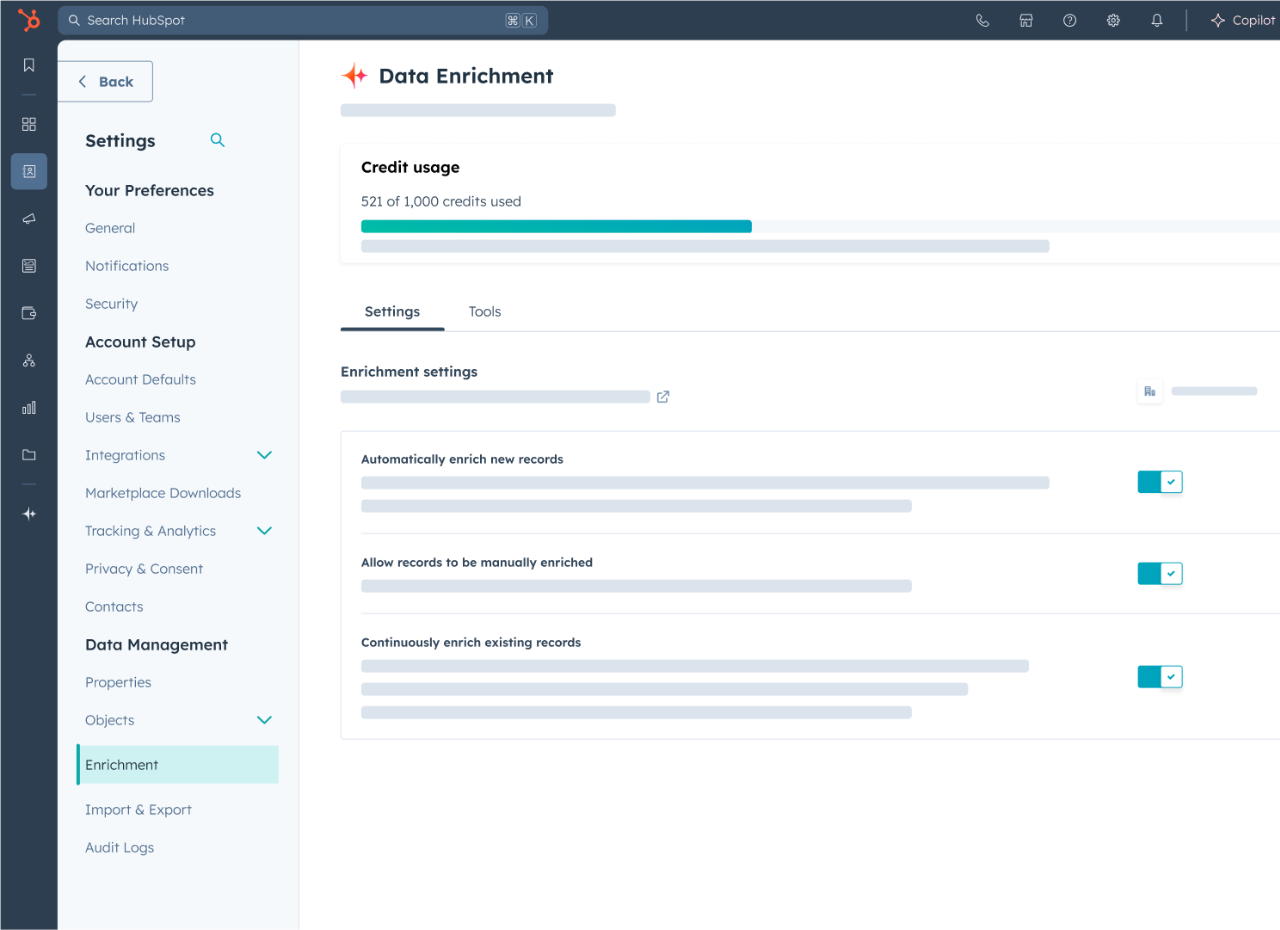This screenshot has height=930, width=1280.
Task: Select the Settings tab under credit usage
Action: pyautogui.click(x=391, y=311)
